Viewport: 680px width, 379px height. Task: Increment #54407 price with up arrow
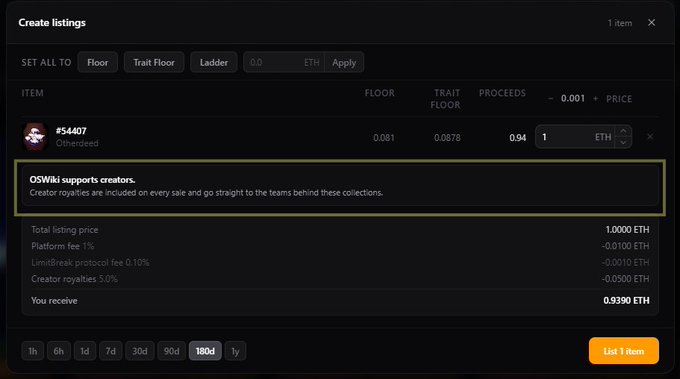(623, 131)
